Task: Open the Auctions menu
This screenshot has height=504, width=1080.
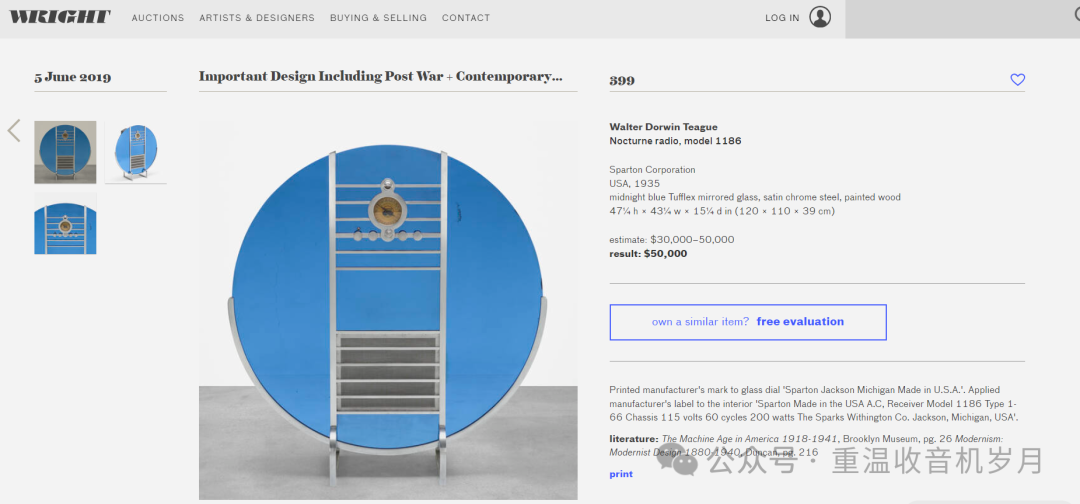Action: pos(158,18)
